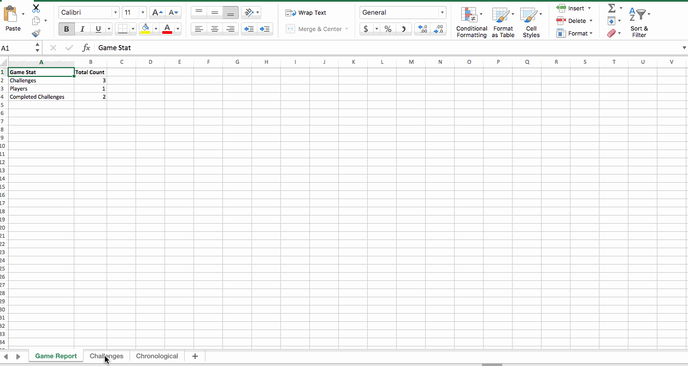Apply currency format with dollar icon

(366, 29)
